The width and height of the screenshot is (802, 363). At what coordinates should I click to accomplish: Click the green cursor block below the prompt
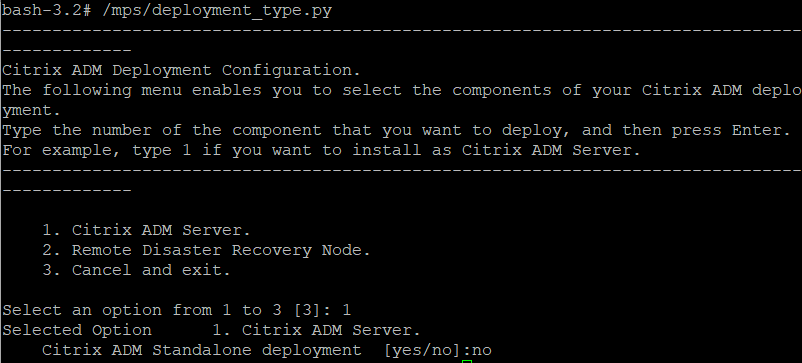466,361
